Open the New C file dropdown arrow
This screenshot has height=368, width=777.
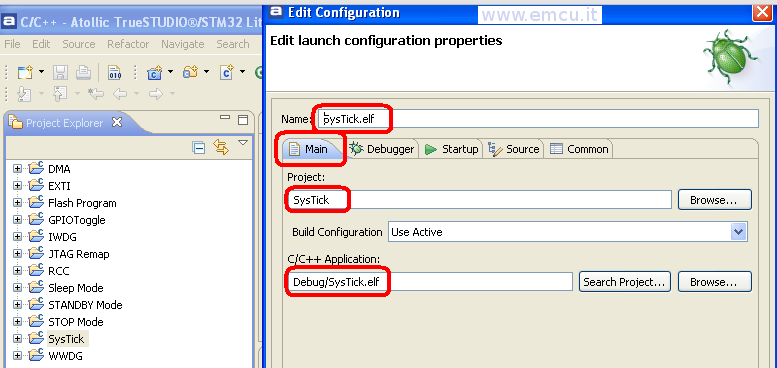[242, 72]
